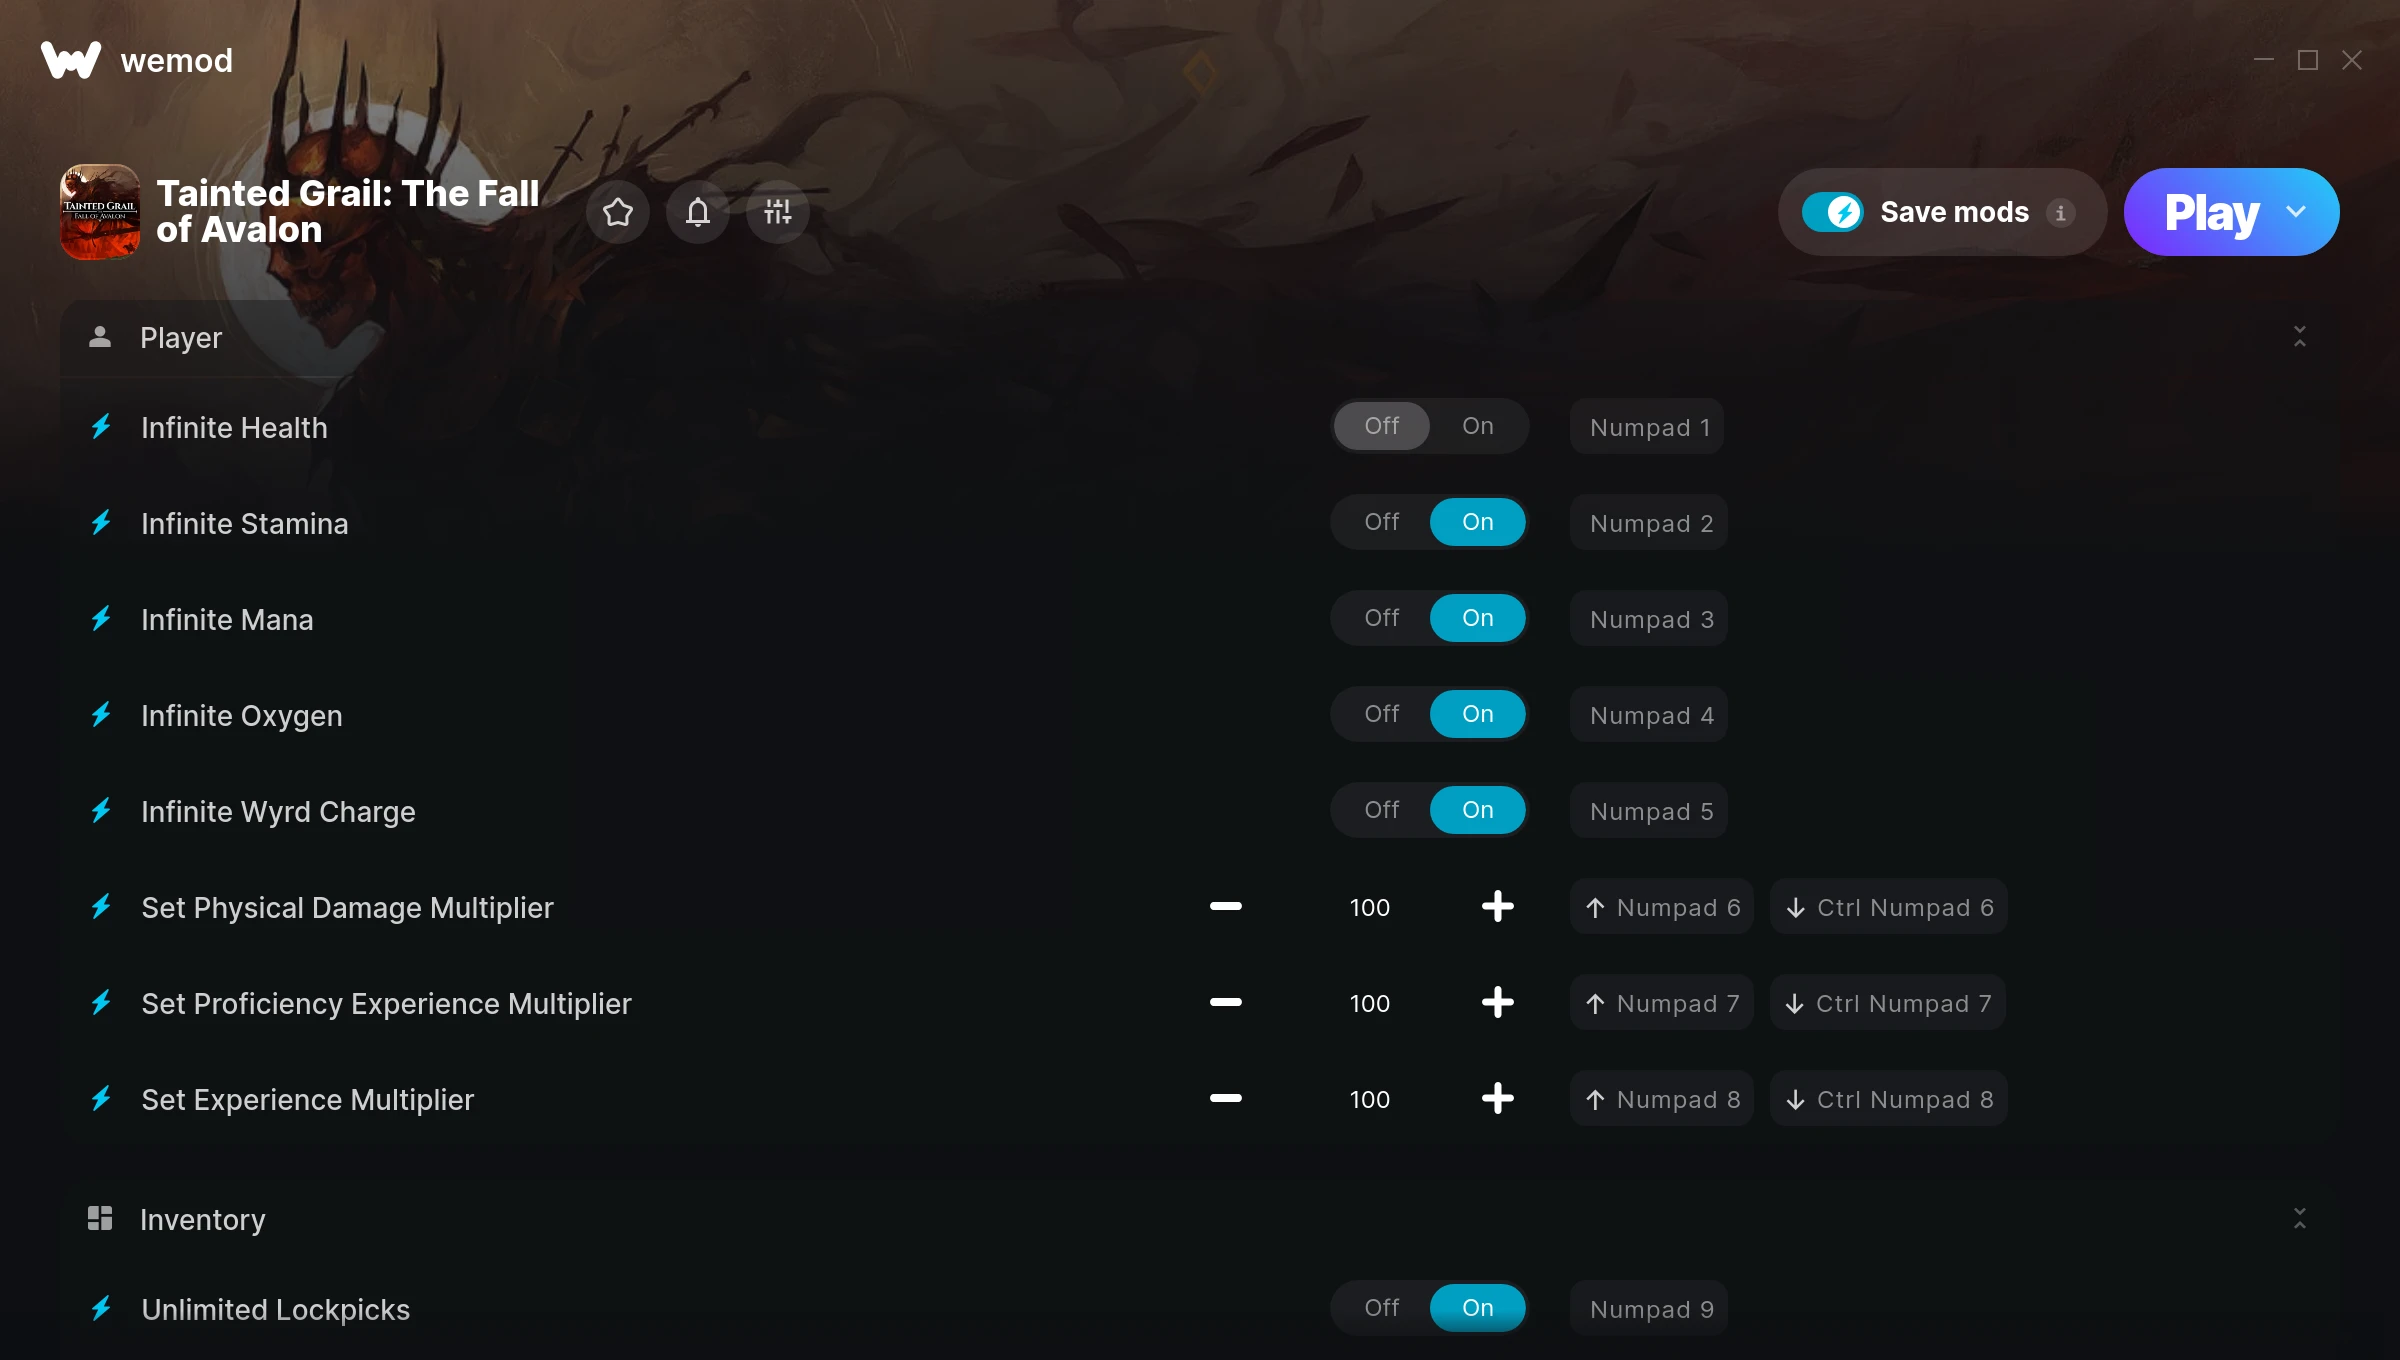Add game to favorites with star icon

618,212
